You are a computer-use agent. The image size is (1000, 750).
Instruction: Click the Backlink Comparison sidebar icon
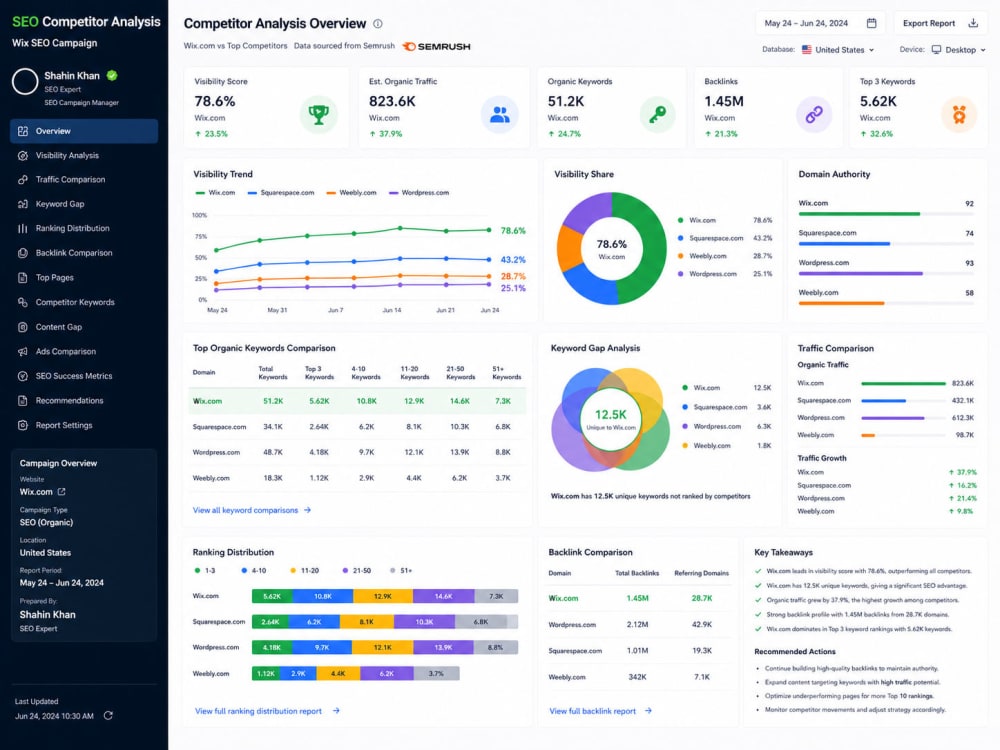click(23, 253)
